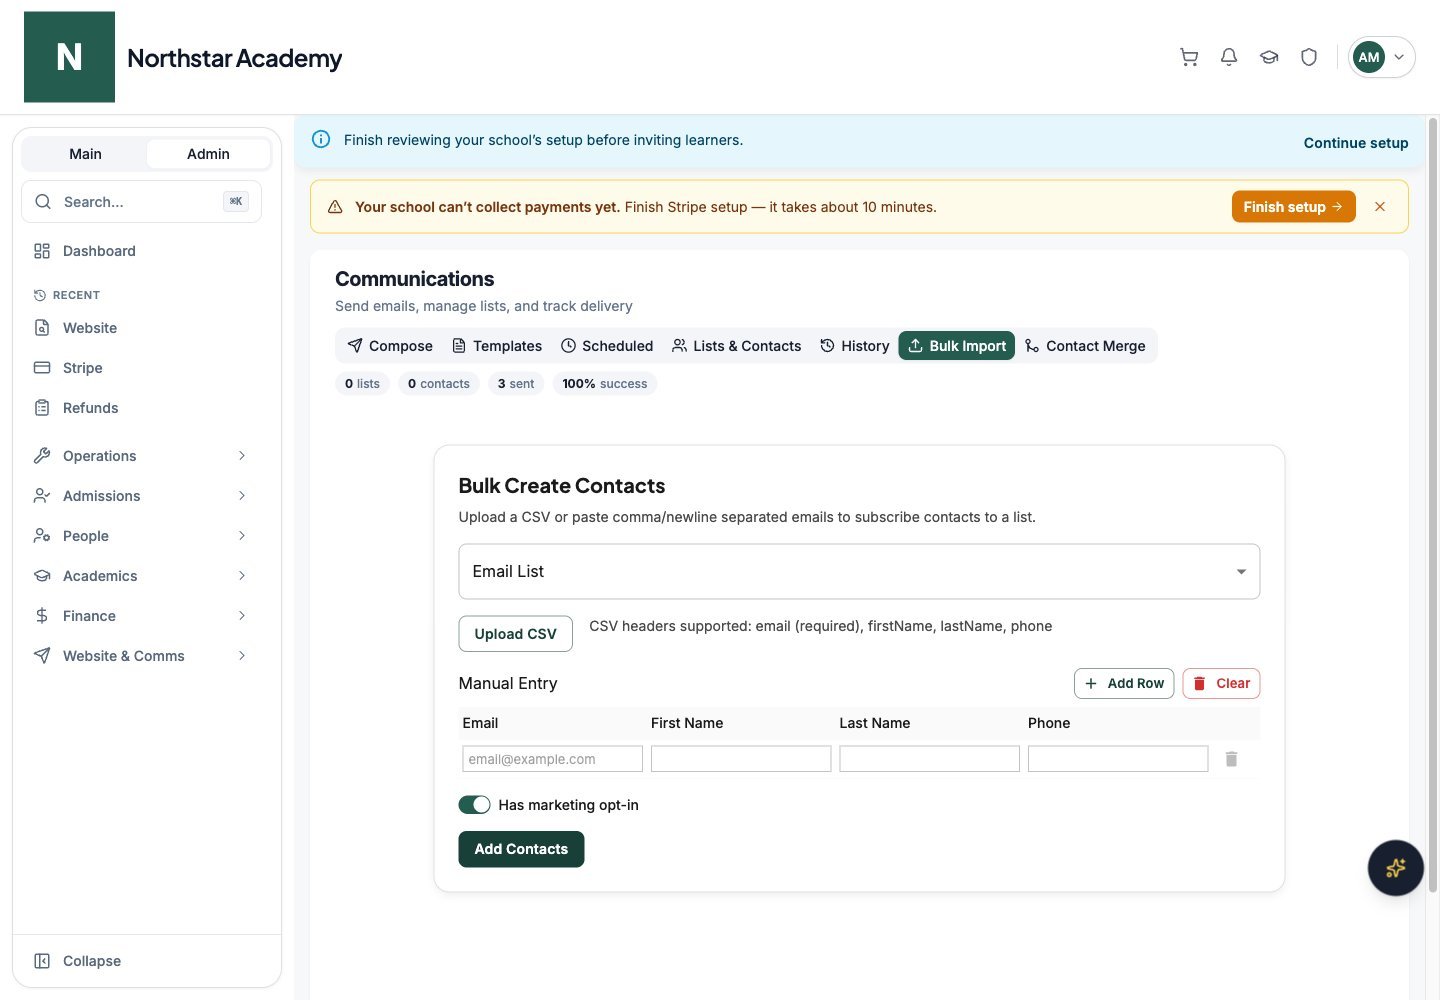The image size is (1440, 1000).
Task: Click the sidebar search magnifier icon
Action: (x=43, y=202)
